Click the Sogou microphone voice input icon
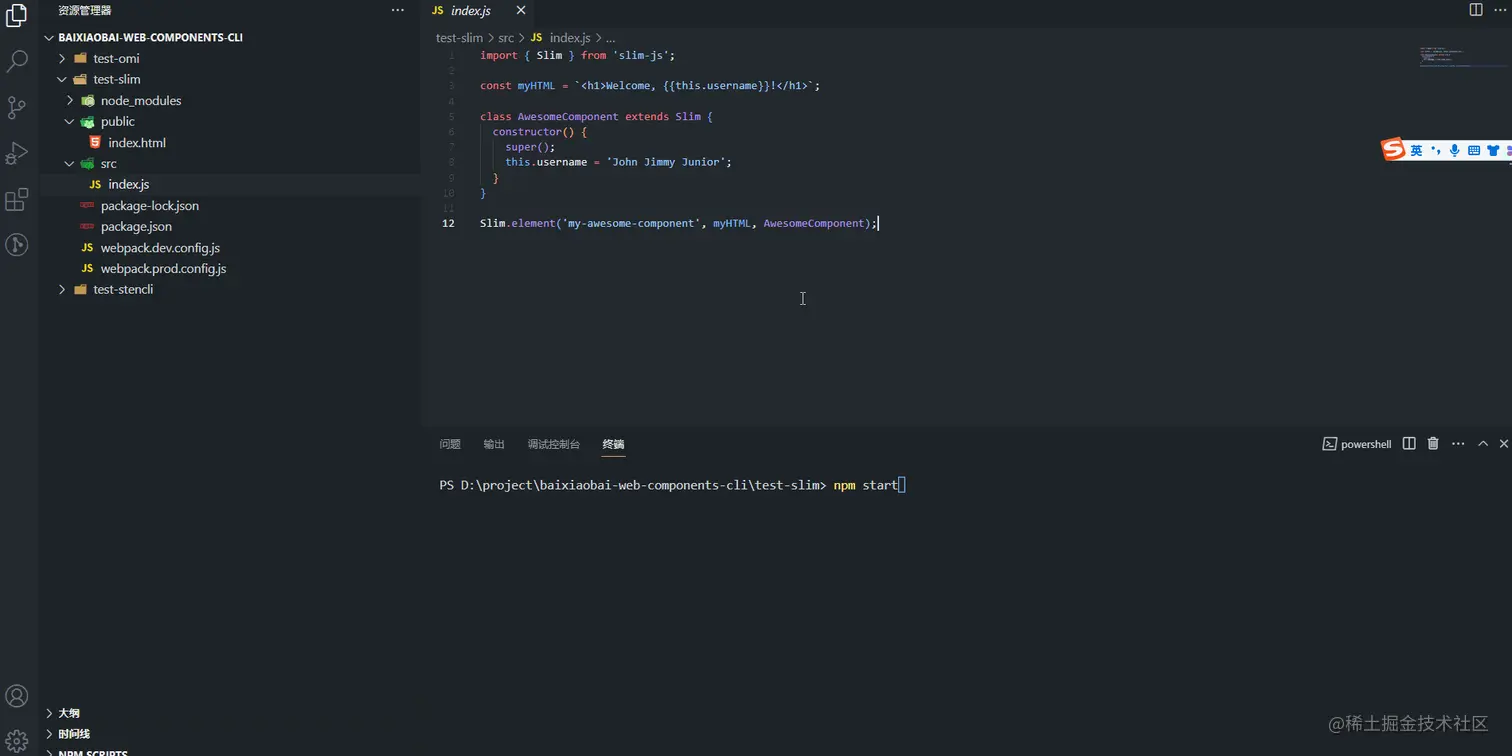 (1455, 150)
